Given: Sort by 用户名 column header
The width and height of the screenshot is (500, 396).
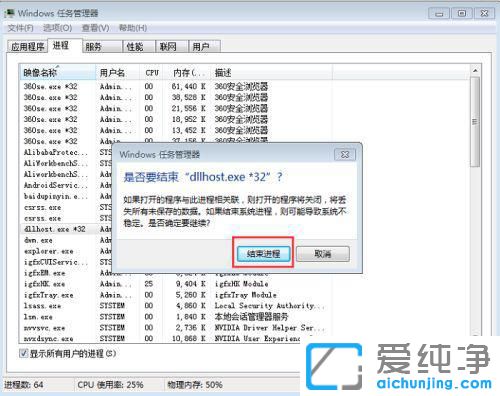Looking at the screenshot, I should coord(117,72).
